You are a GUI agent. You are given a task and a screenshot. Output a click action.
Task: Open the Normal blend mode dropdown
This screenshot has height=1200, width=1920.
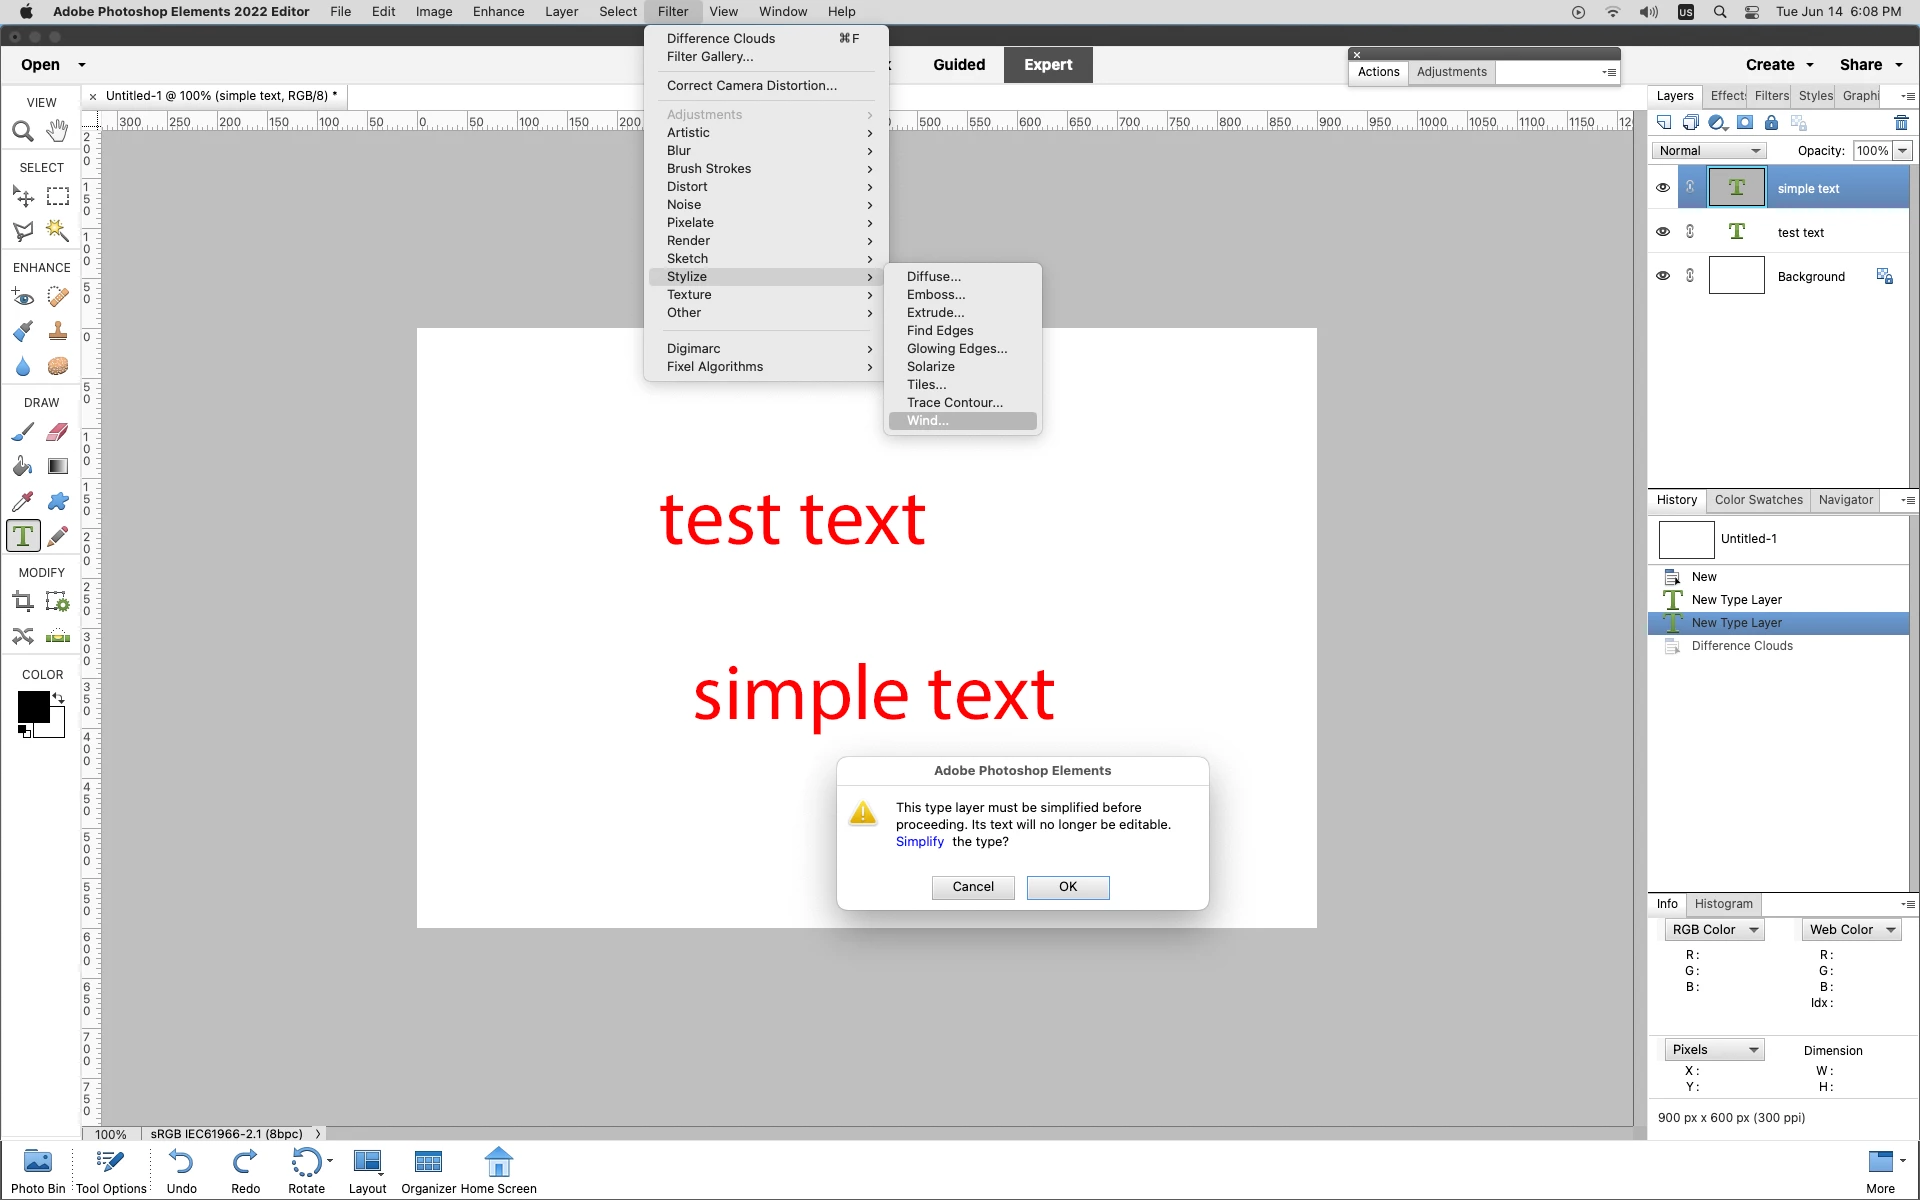pyautogui.click(x=1708, y=151)
